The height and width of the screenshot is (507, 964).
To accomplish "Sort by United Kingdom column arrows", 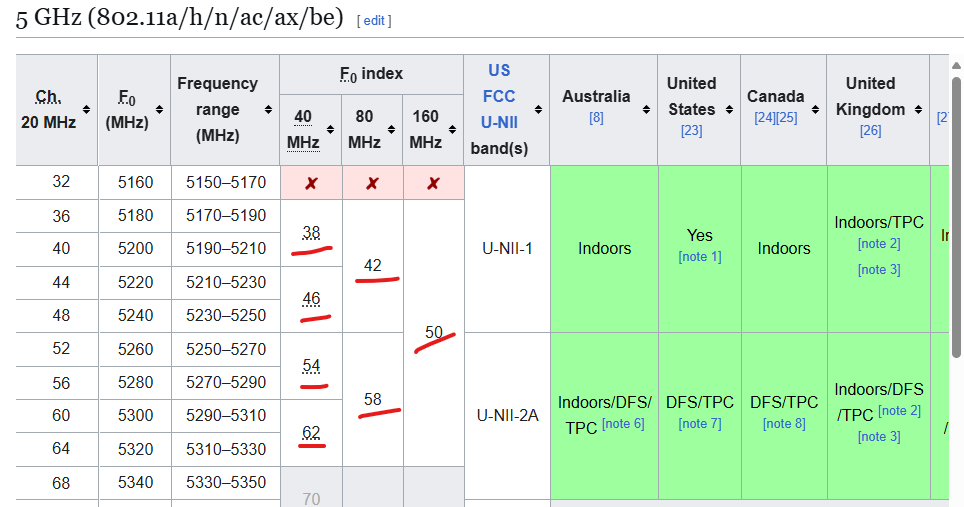I will 918,109.
